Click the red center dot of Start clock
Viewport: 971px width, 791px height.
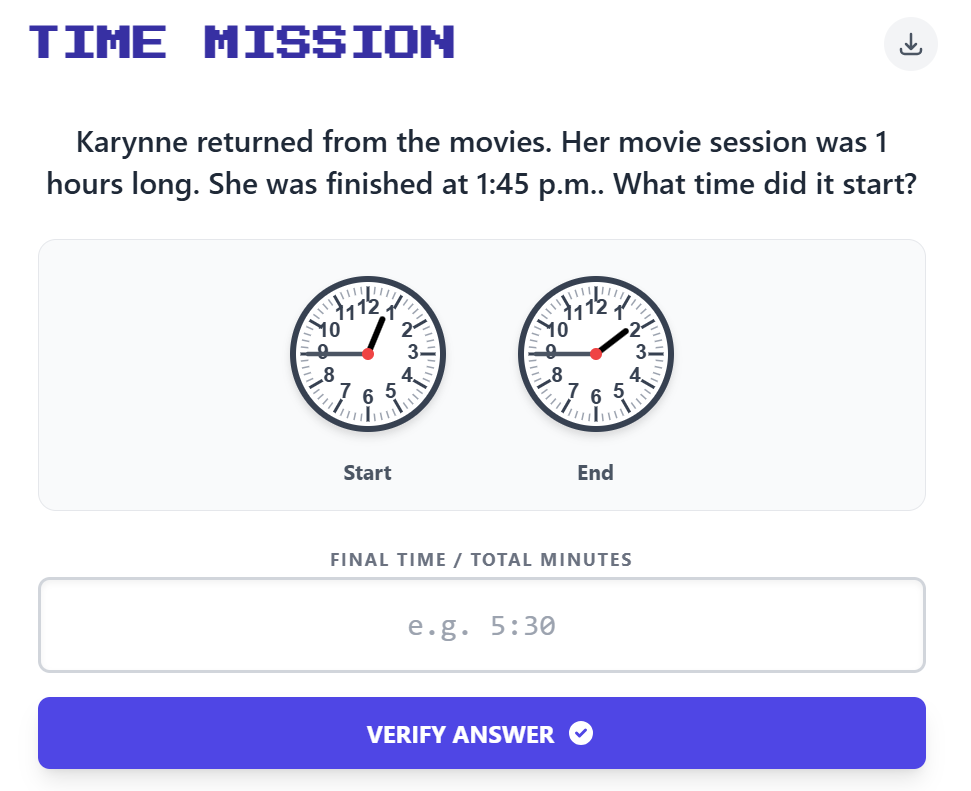coord(368,354)
